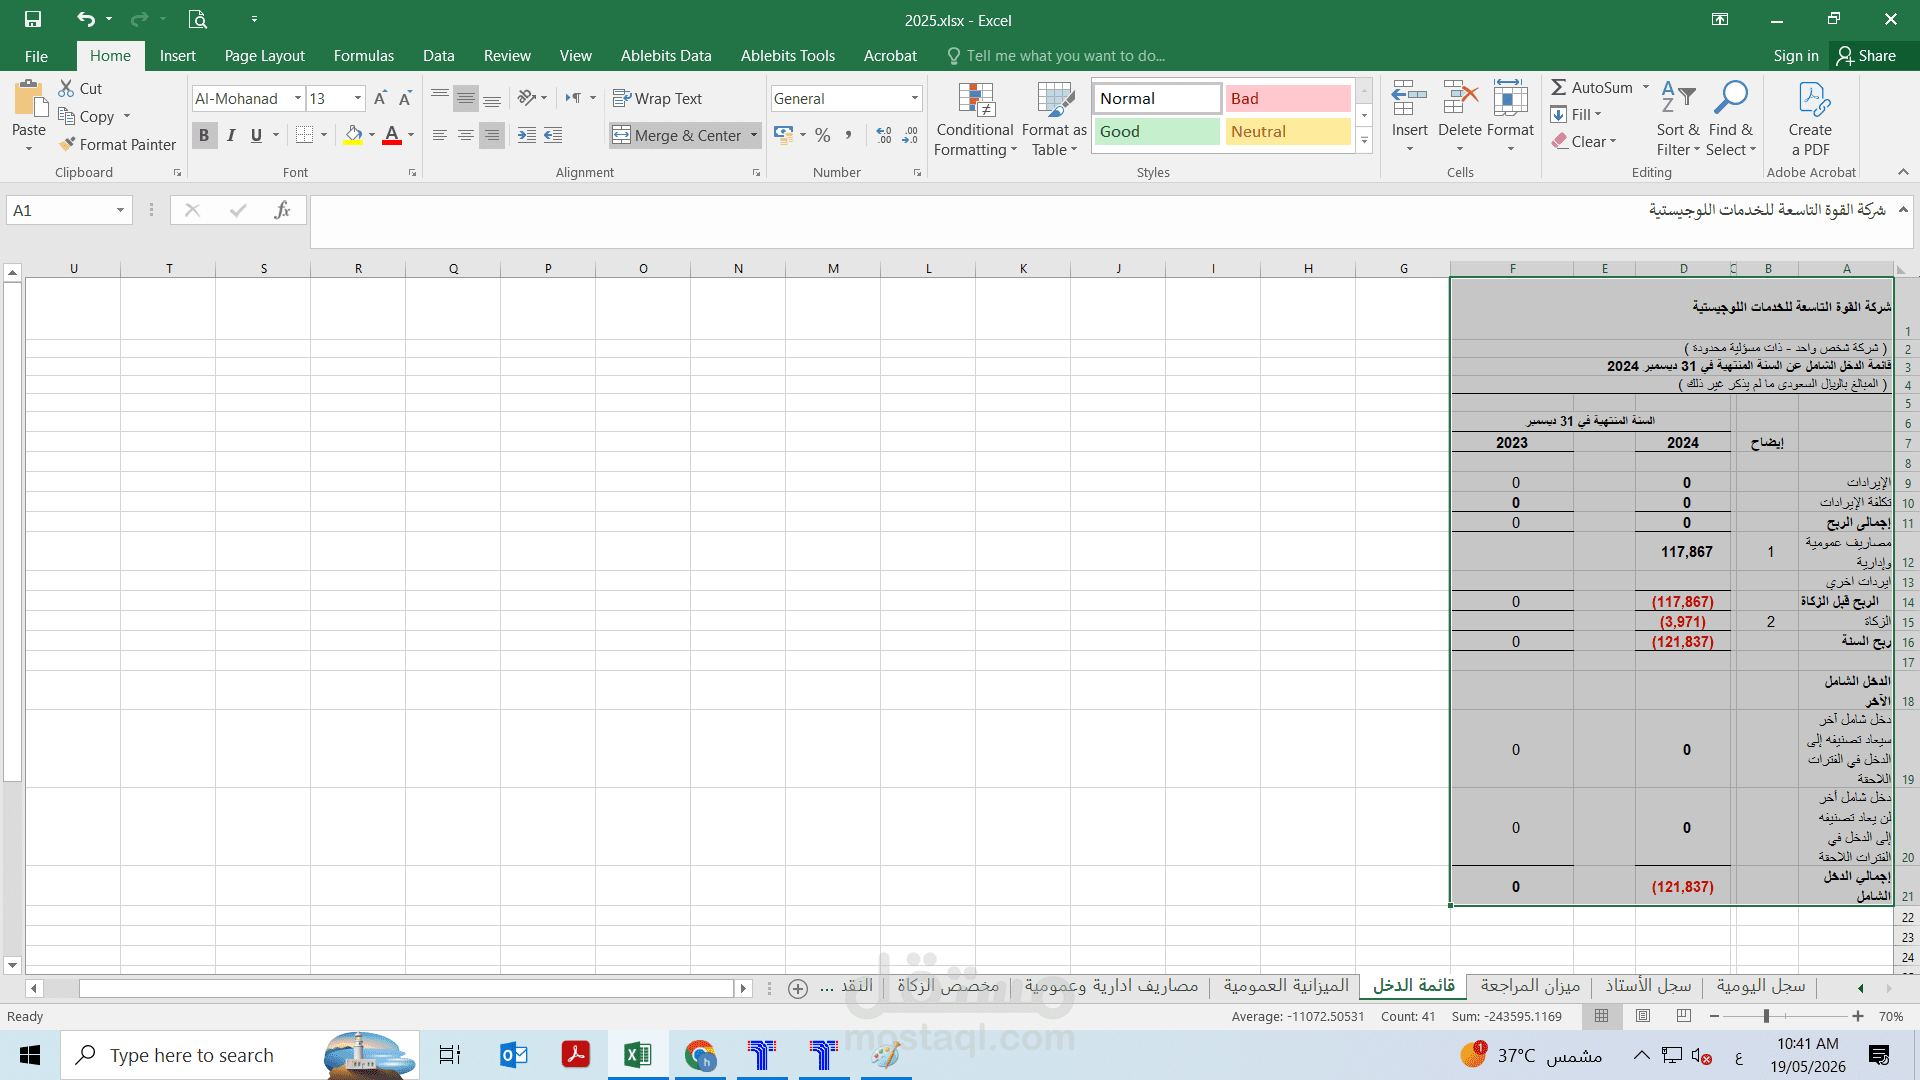
Task: Open the Ablebits Data tab
Action: (666, 56)
